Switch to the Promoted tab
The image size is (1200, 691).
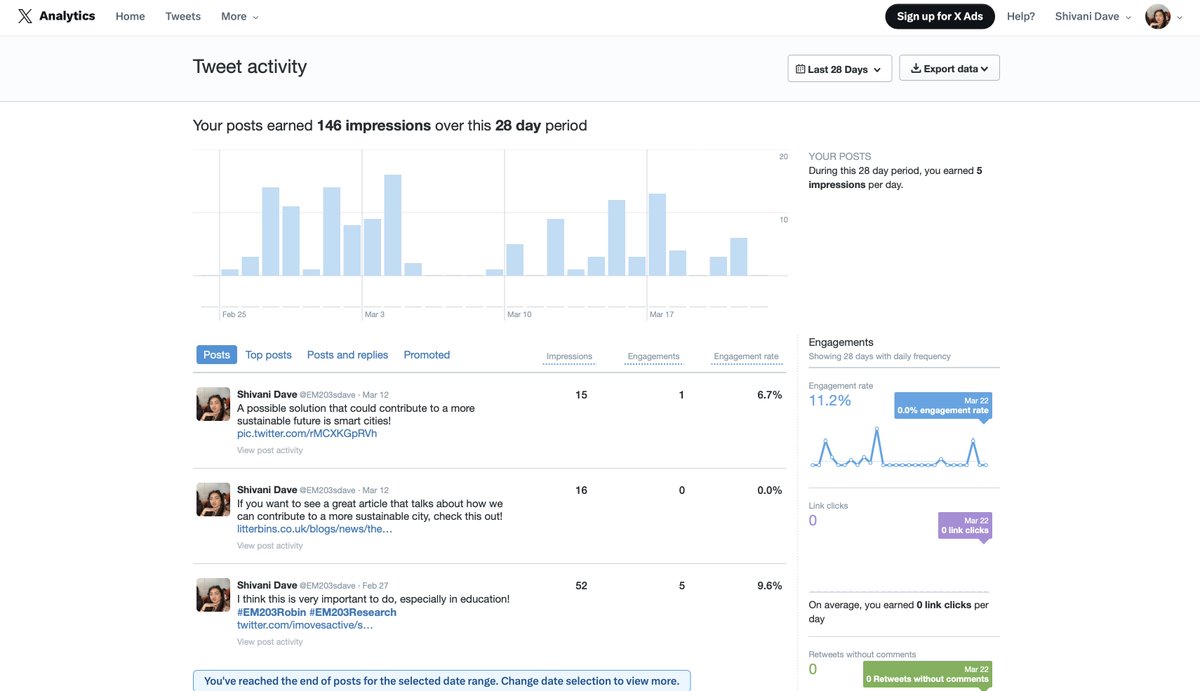[x=427, y=355]
